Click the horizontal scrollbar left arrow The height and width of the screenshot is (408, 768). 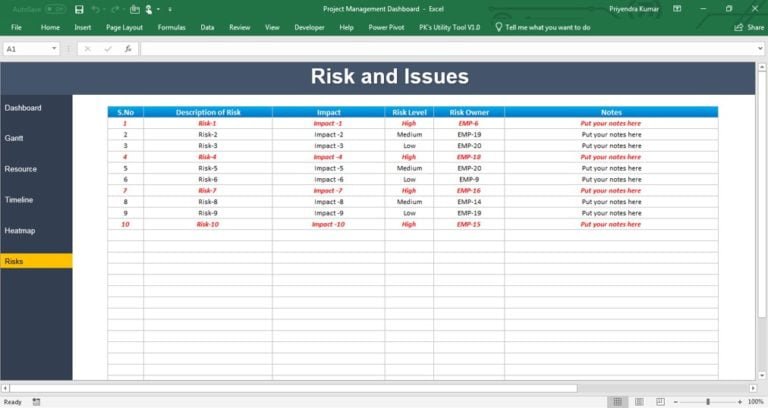pyautogui.click(x=5, y=388)
